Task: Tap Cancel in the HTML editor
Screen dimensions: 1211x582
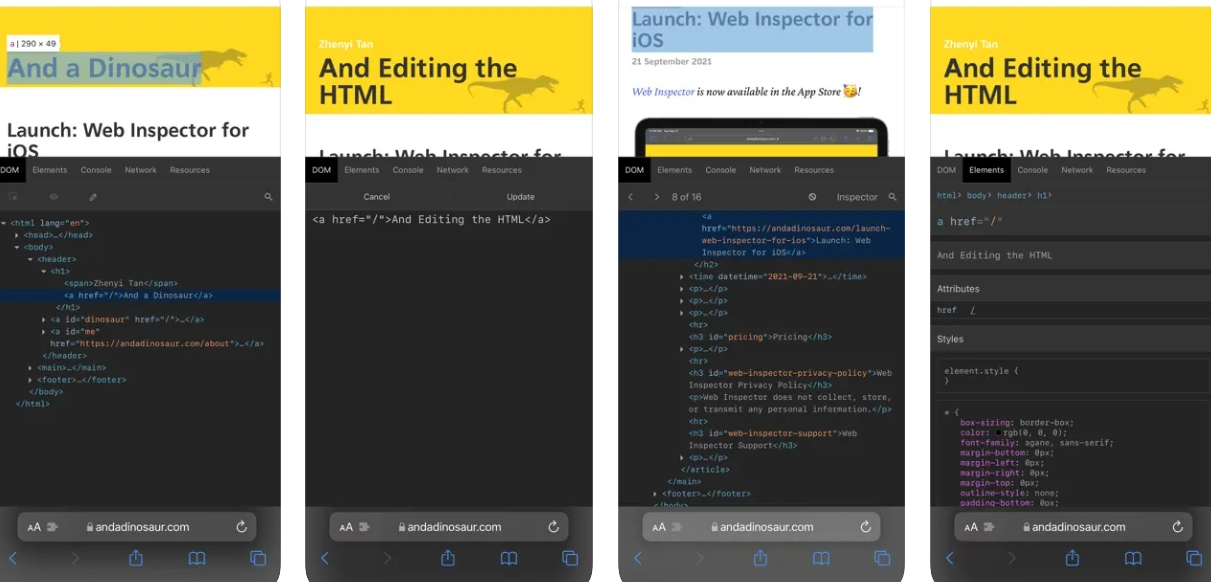Action: (377, 197)
